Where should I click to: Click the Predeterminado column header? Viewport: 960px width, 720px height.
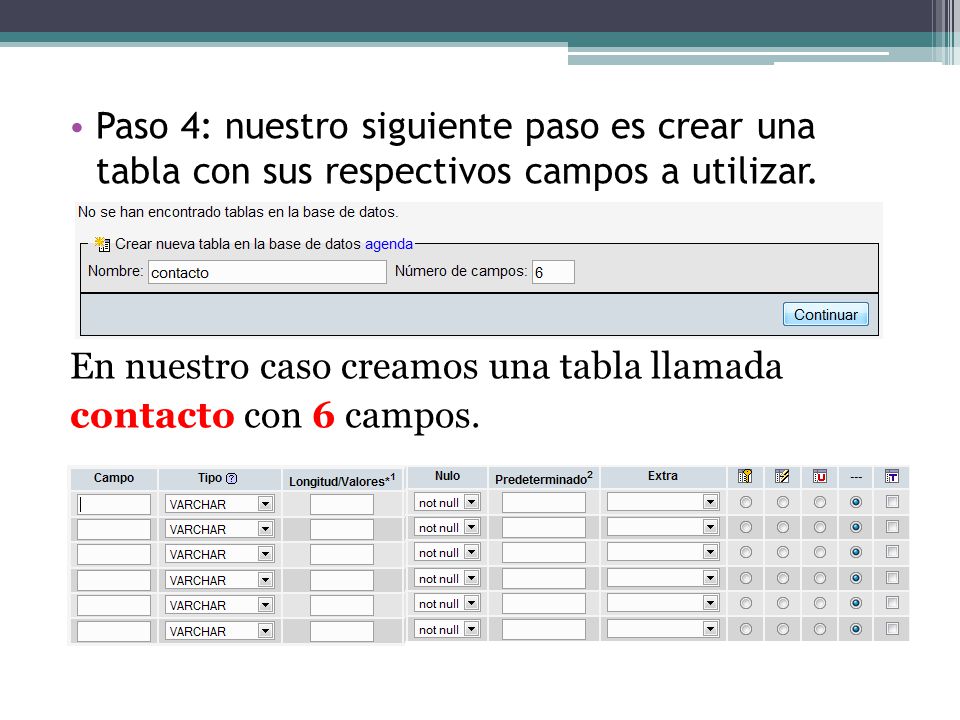click(544, 478)
